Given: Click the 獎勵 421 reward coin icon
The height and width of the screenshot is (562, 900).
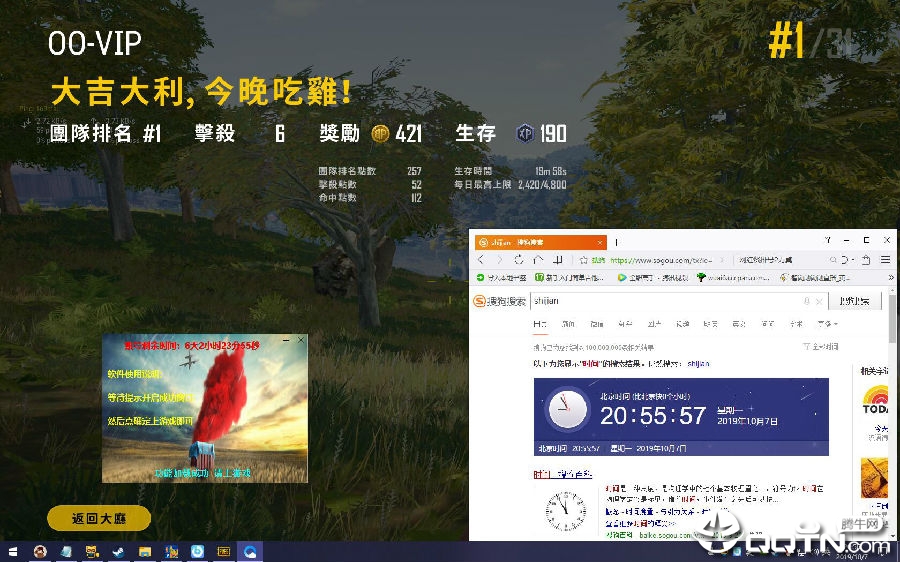Looking at the screenshot, I should pyautogui.click(x=380, y=134).
